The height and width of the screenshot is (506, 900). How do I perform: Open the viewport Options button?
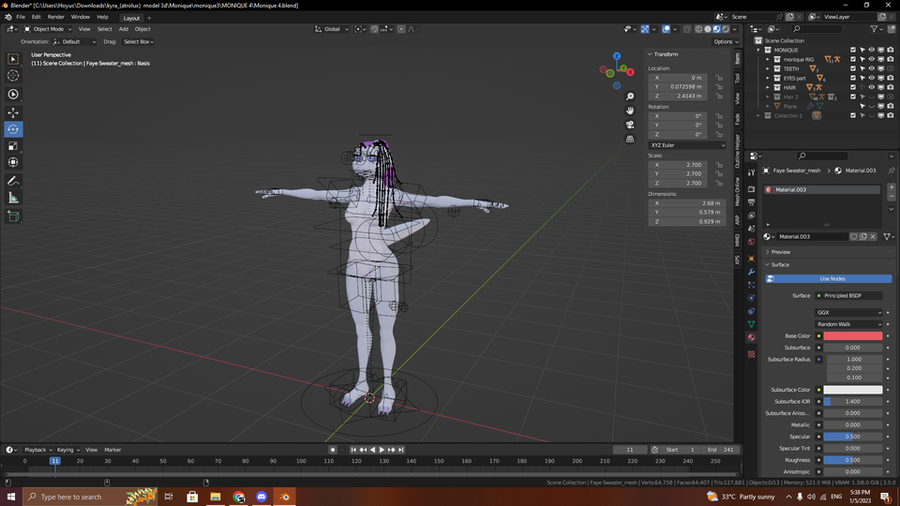724,42
